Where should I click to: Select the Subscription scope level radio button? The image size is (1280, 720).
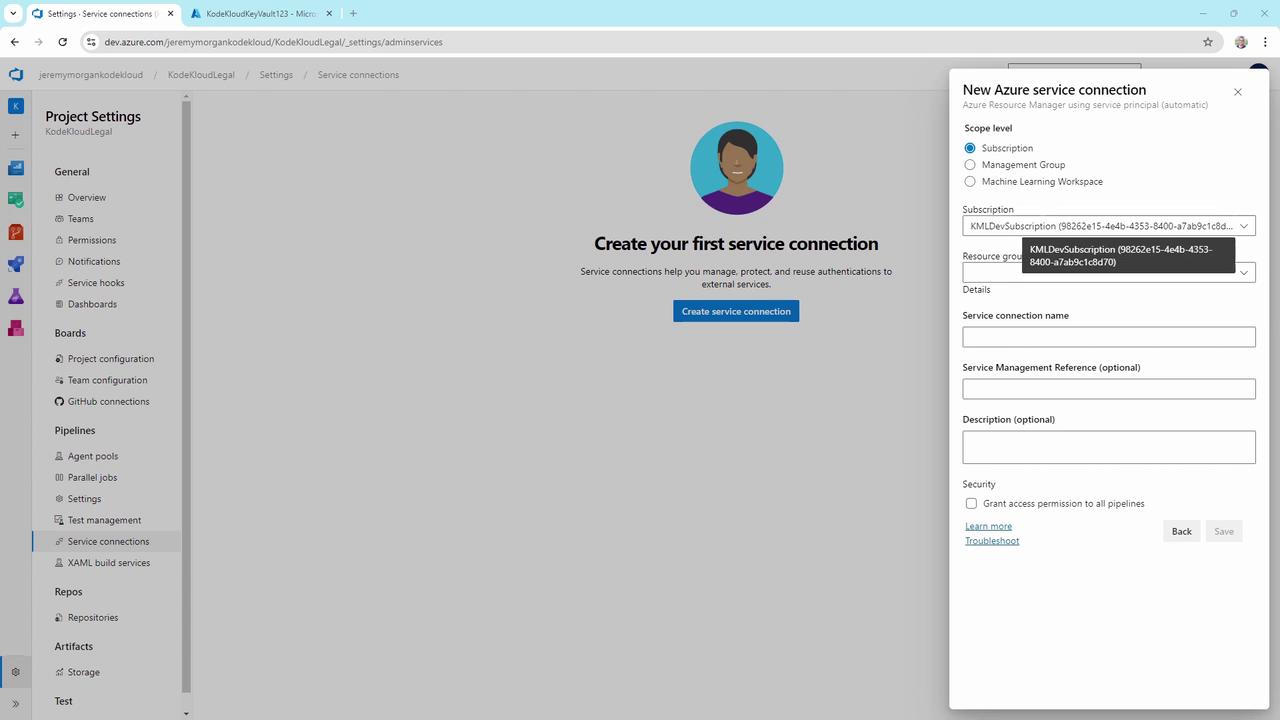[970, 148]
